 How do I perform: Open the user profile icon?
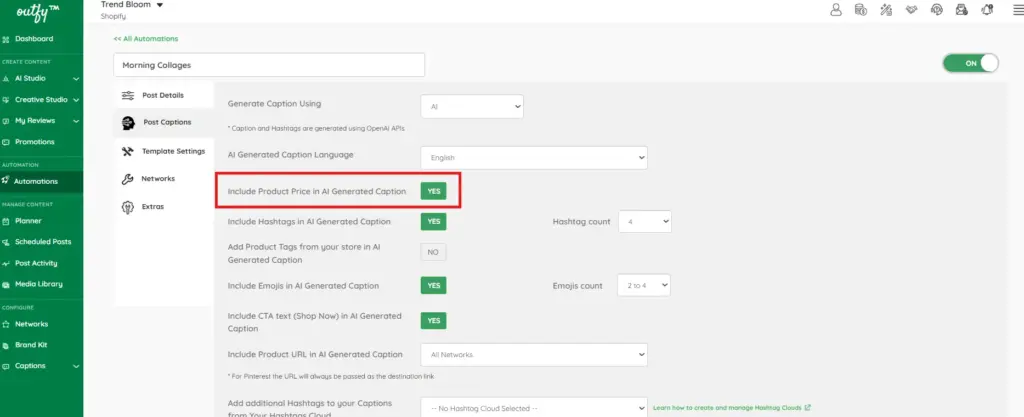[835, 9]
